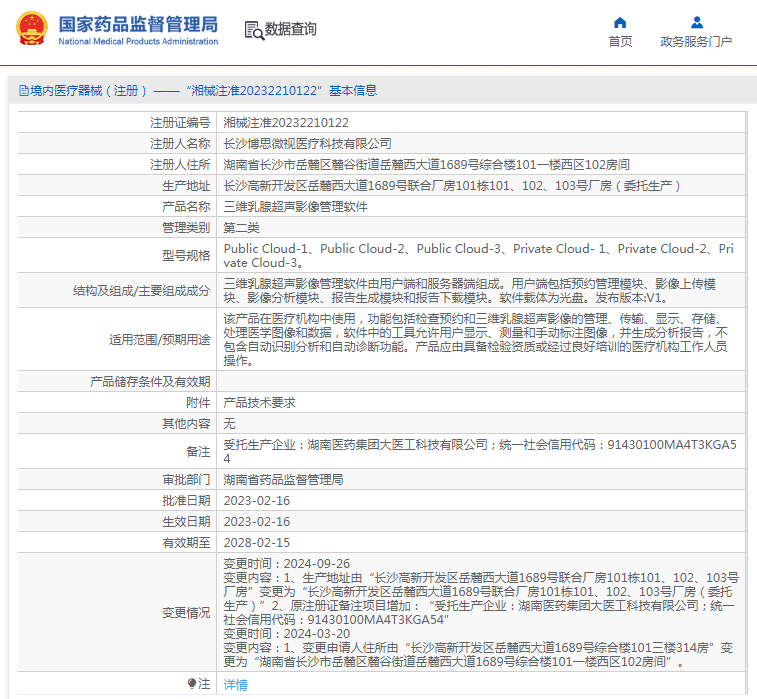Click the 注册证编号 row label

[180, 123]
